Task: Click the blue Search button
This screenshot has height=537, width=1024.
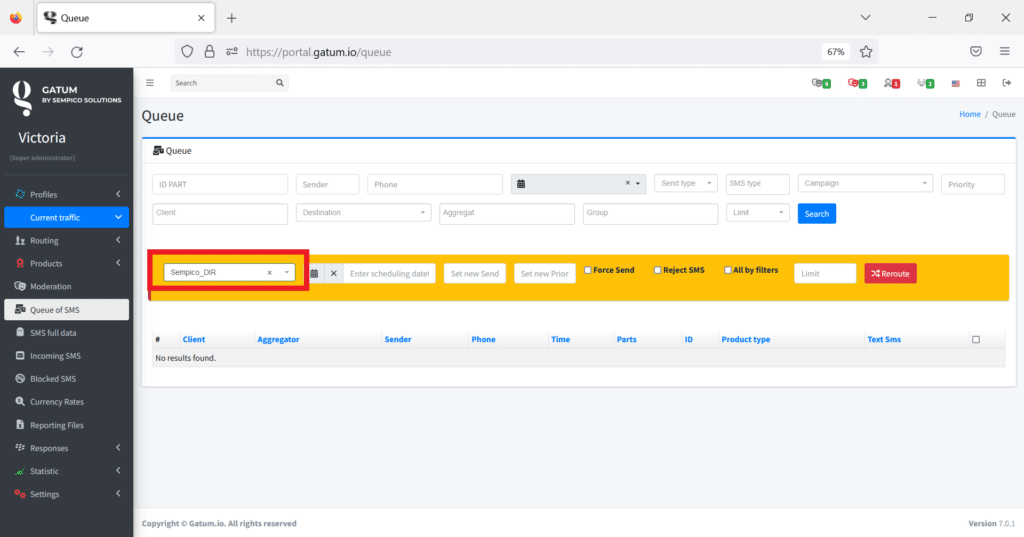Action: pyautogui.click(x=816, y=214)
